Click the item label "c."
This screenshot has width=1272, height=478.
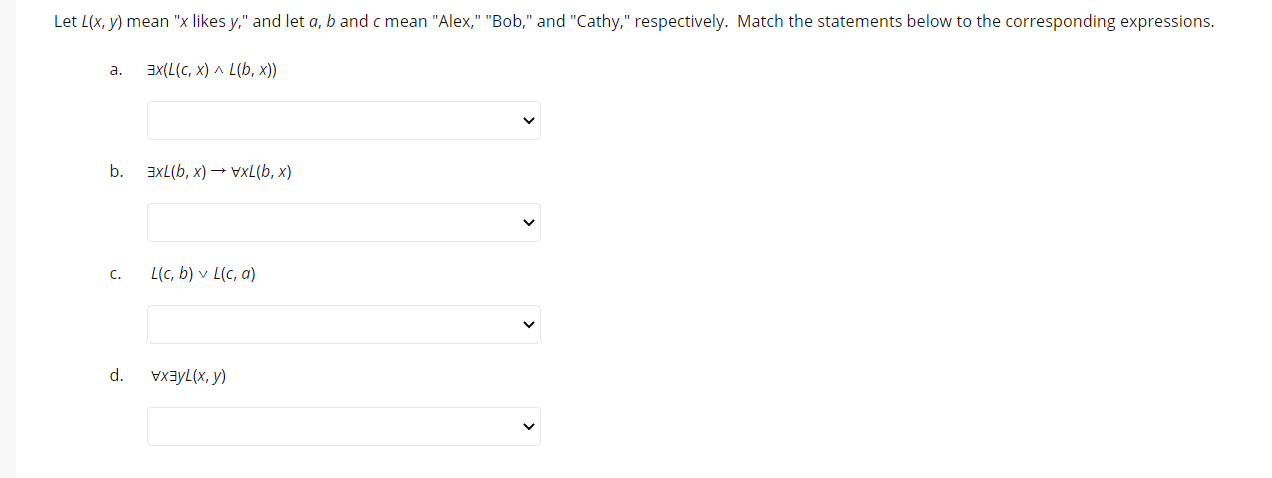pyautogui.click(x=116, y=274)
